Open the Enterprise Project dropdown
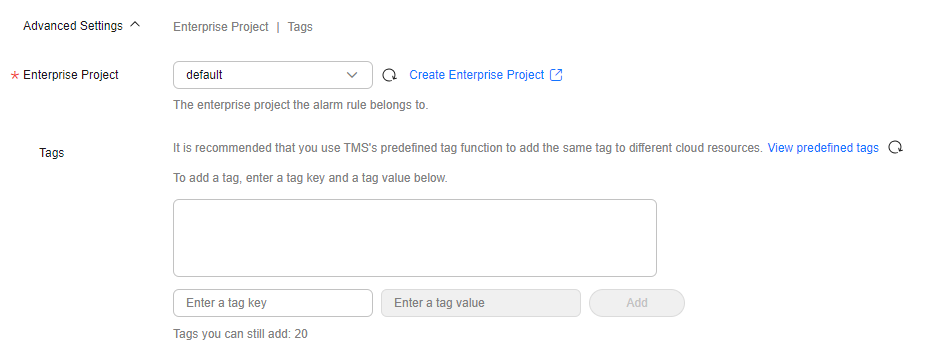 (273, 75)
